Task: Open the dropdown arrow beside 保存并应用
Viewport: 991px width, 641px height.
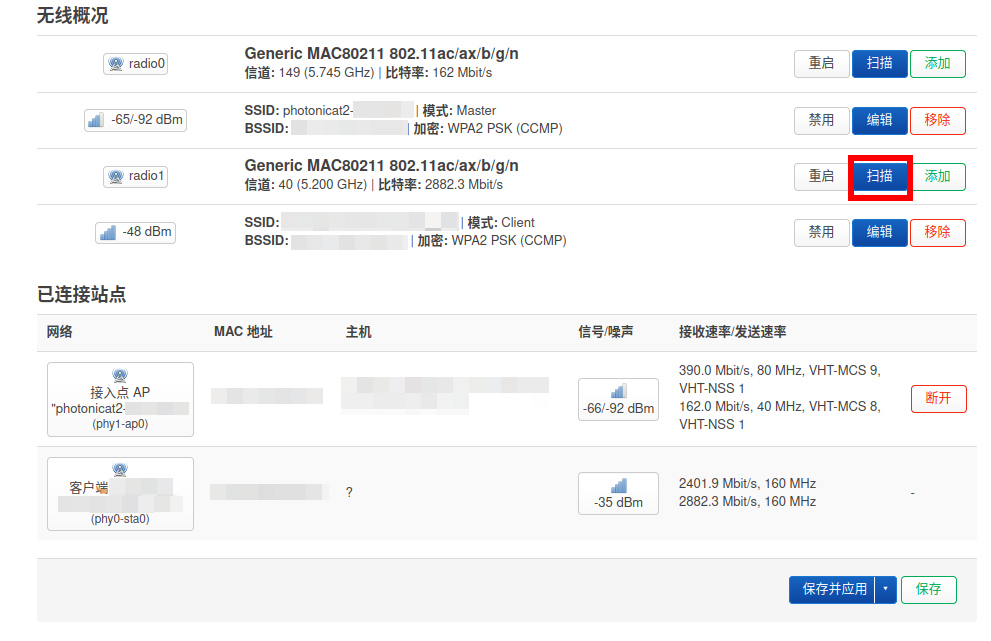Action: 885,590
